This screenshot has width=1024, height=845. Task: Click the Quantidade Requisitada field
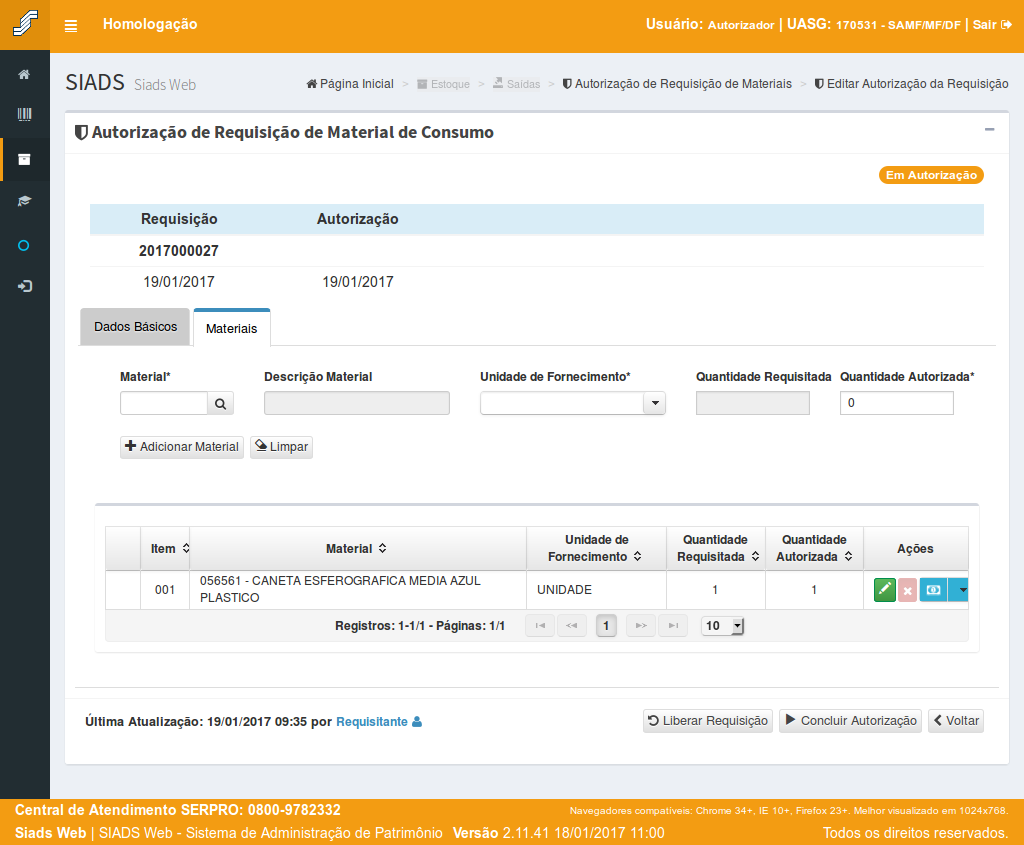tap(753, 403)
